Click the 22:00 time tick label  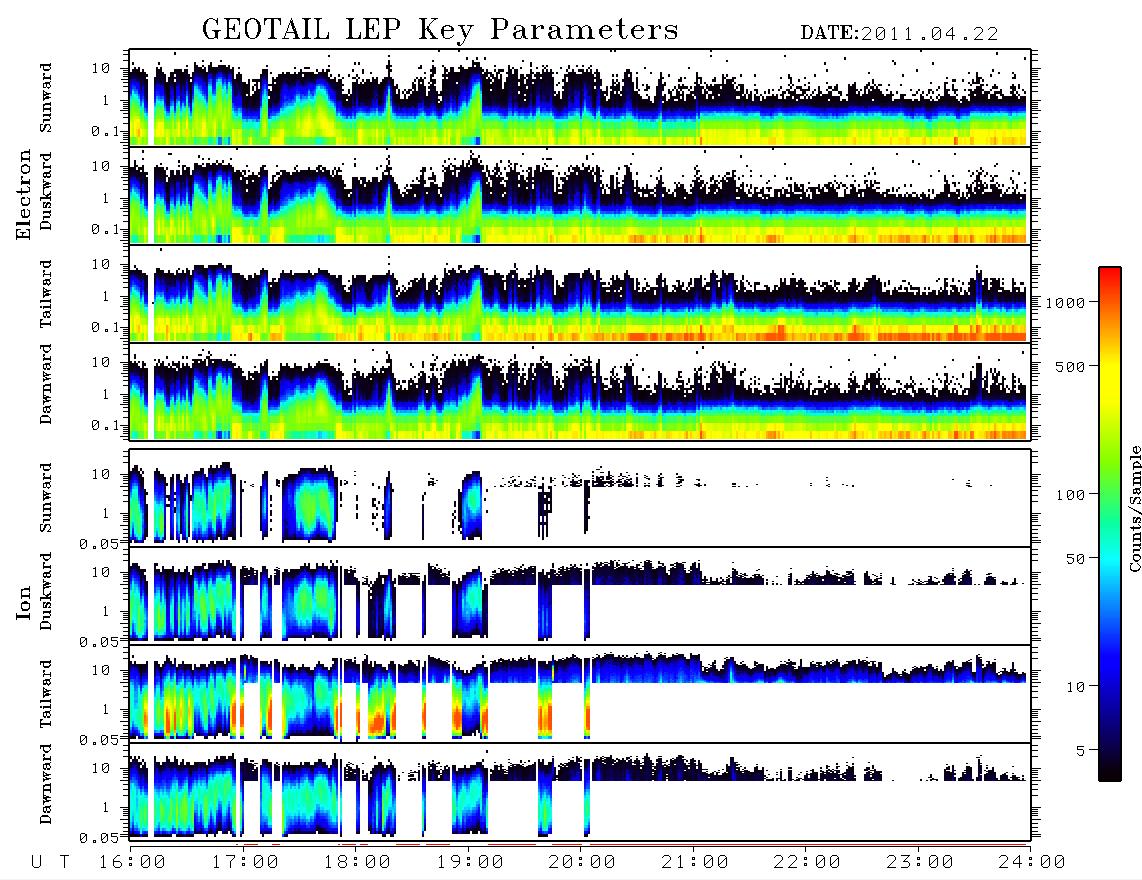tap(807, 862)
